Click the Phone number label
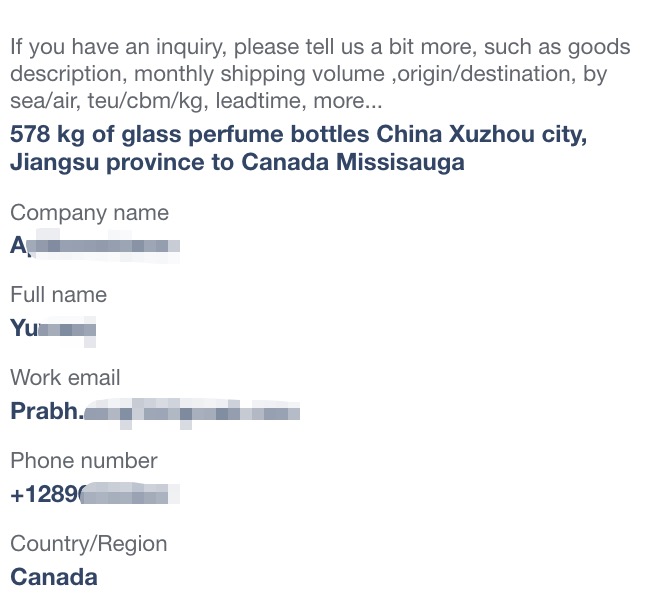 84,461
